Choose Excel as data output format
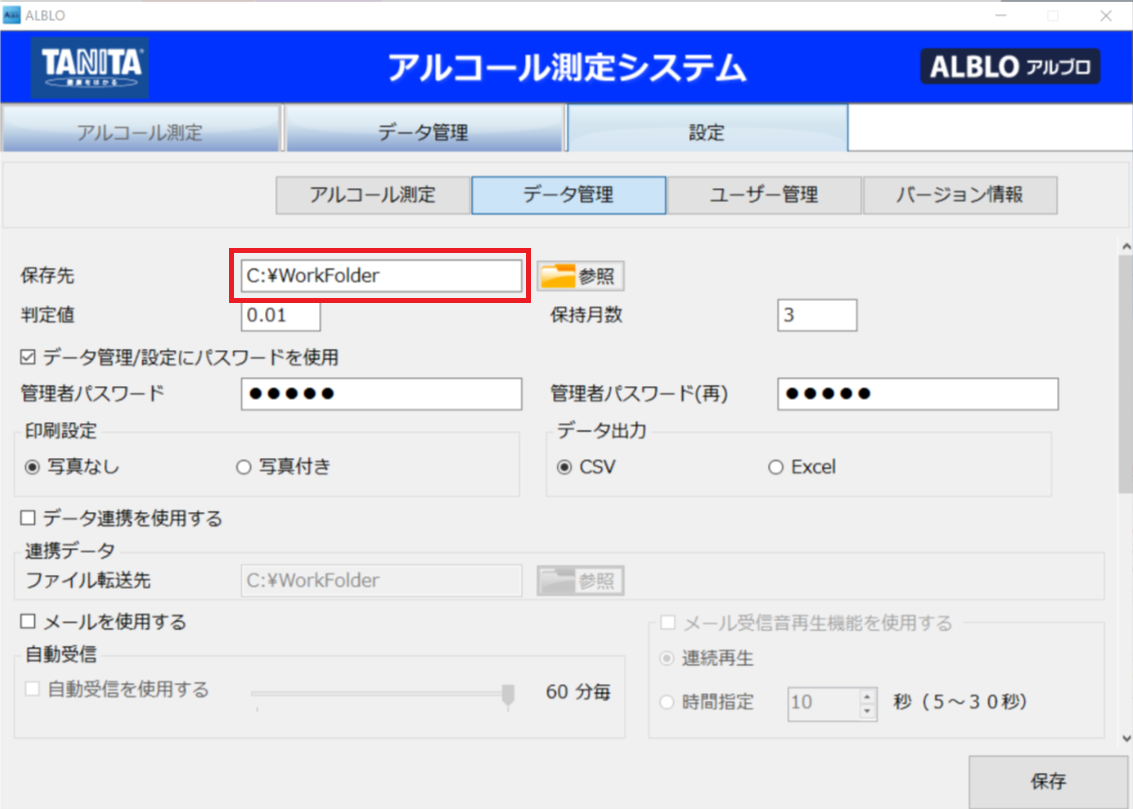Viewport: 1133px width, 809px height. pos(775,466)
